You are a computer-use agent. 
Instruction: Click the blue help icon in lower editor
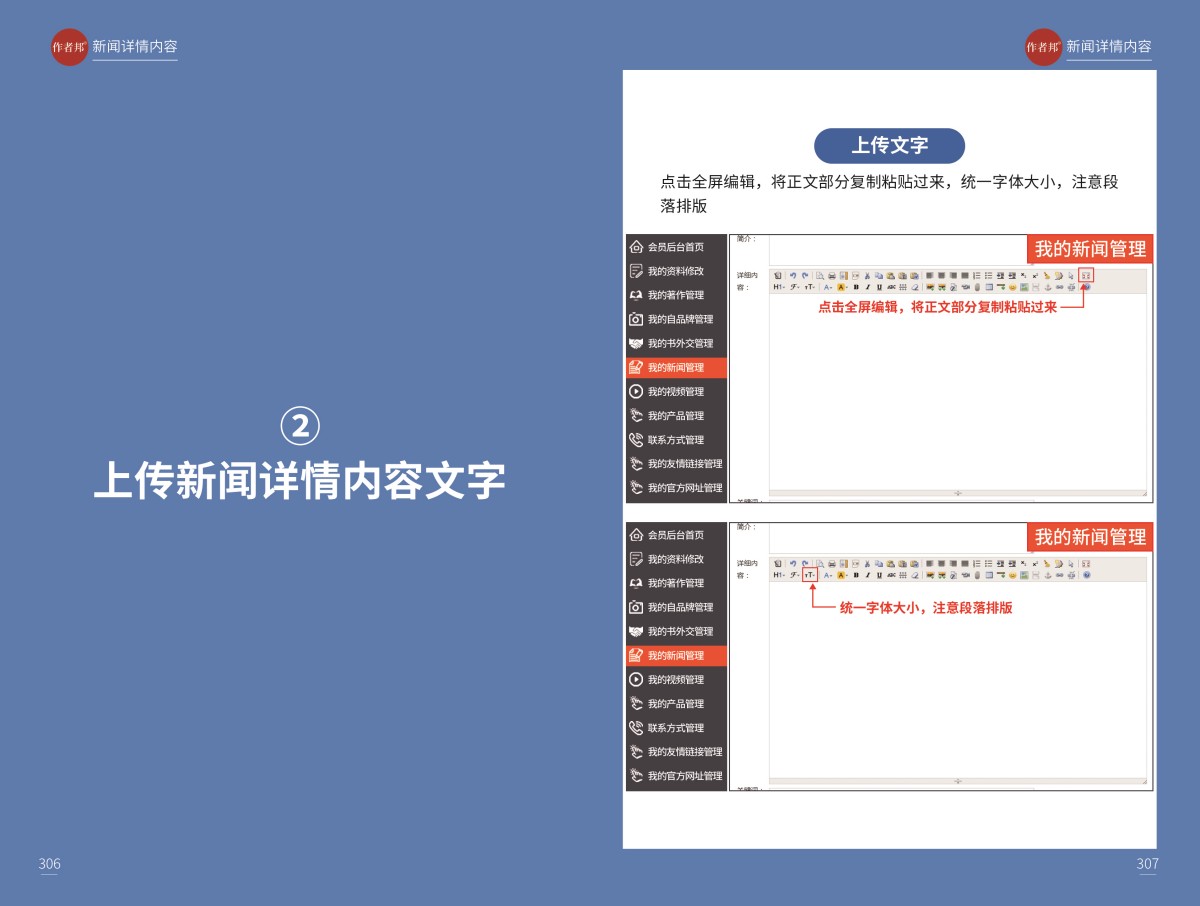tap(1086, 575)
